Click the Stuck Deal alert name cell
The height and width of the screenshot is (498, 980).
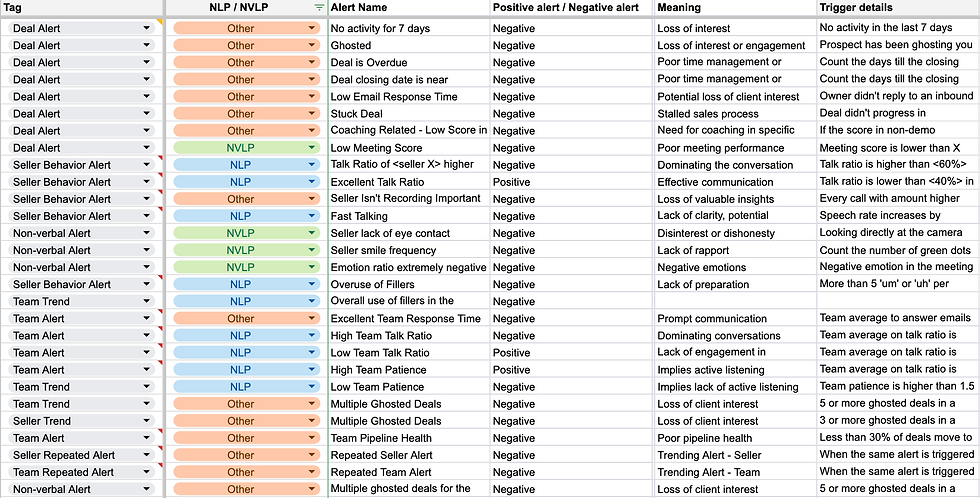tap(406, 114)
